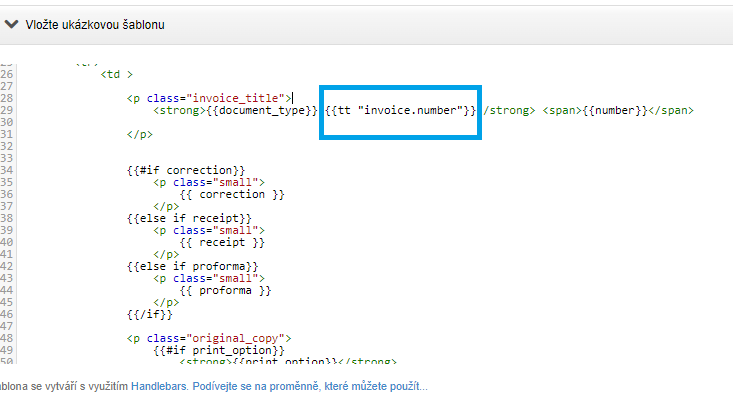Place cursor in the {{tt "invoice.number"}} expression
Screen dimensions: 733x410
(400, 110)
